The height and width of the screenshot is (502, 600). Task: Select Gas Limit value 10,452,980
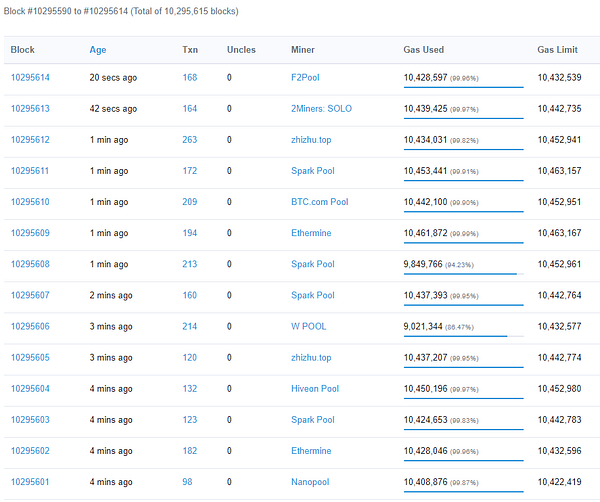point(559,389)
